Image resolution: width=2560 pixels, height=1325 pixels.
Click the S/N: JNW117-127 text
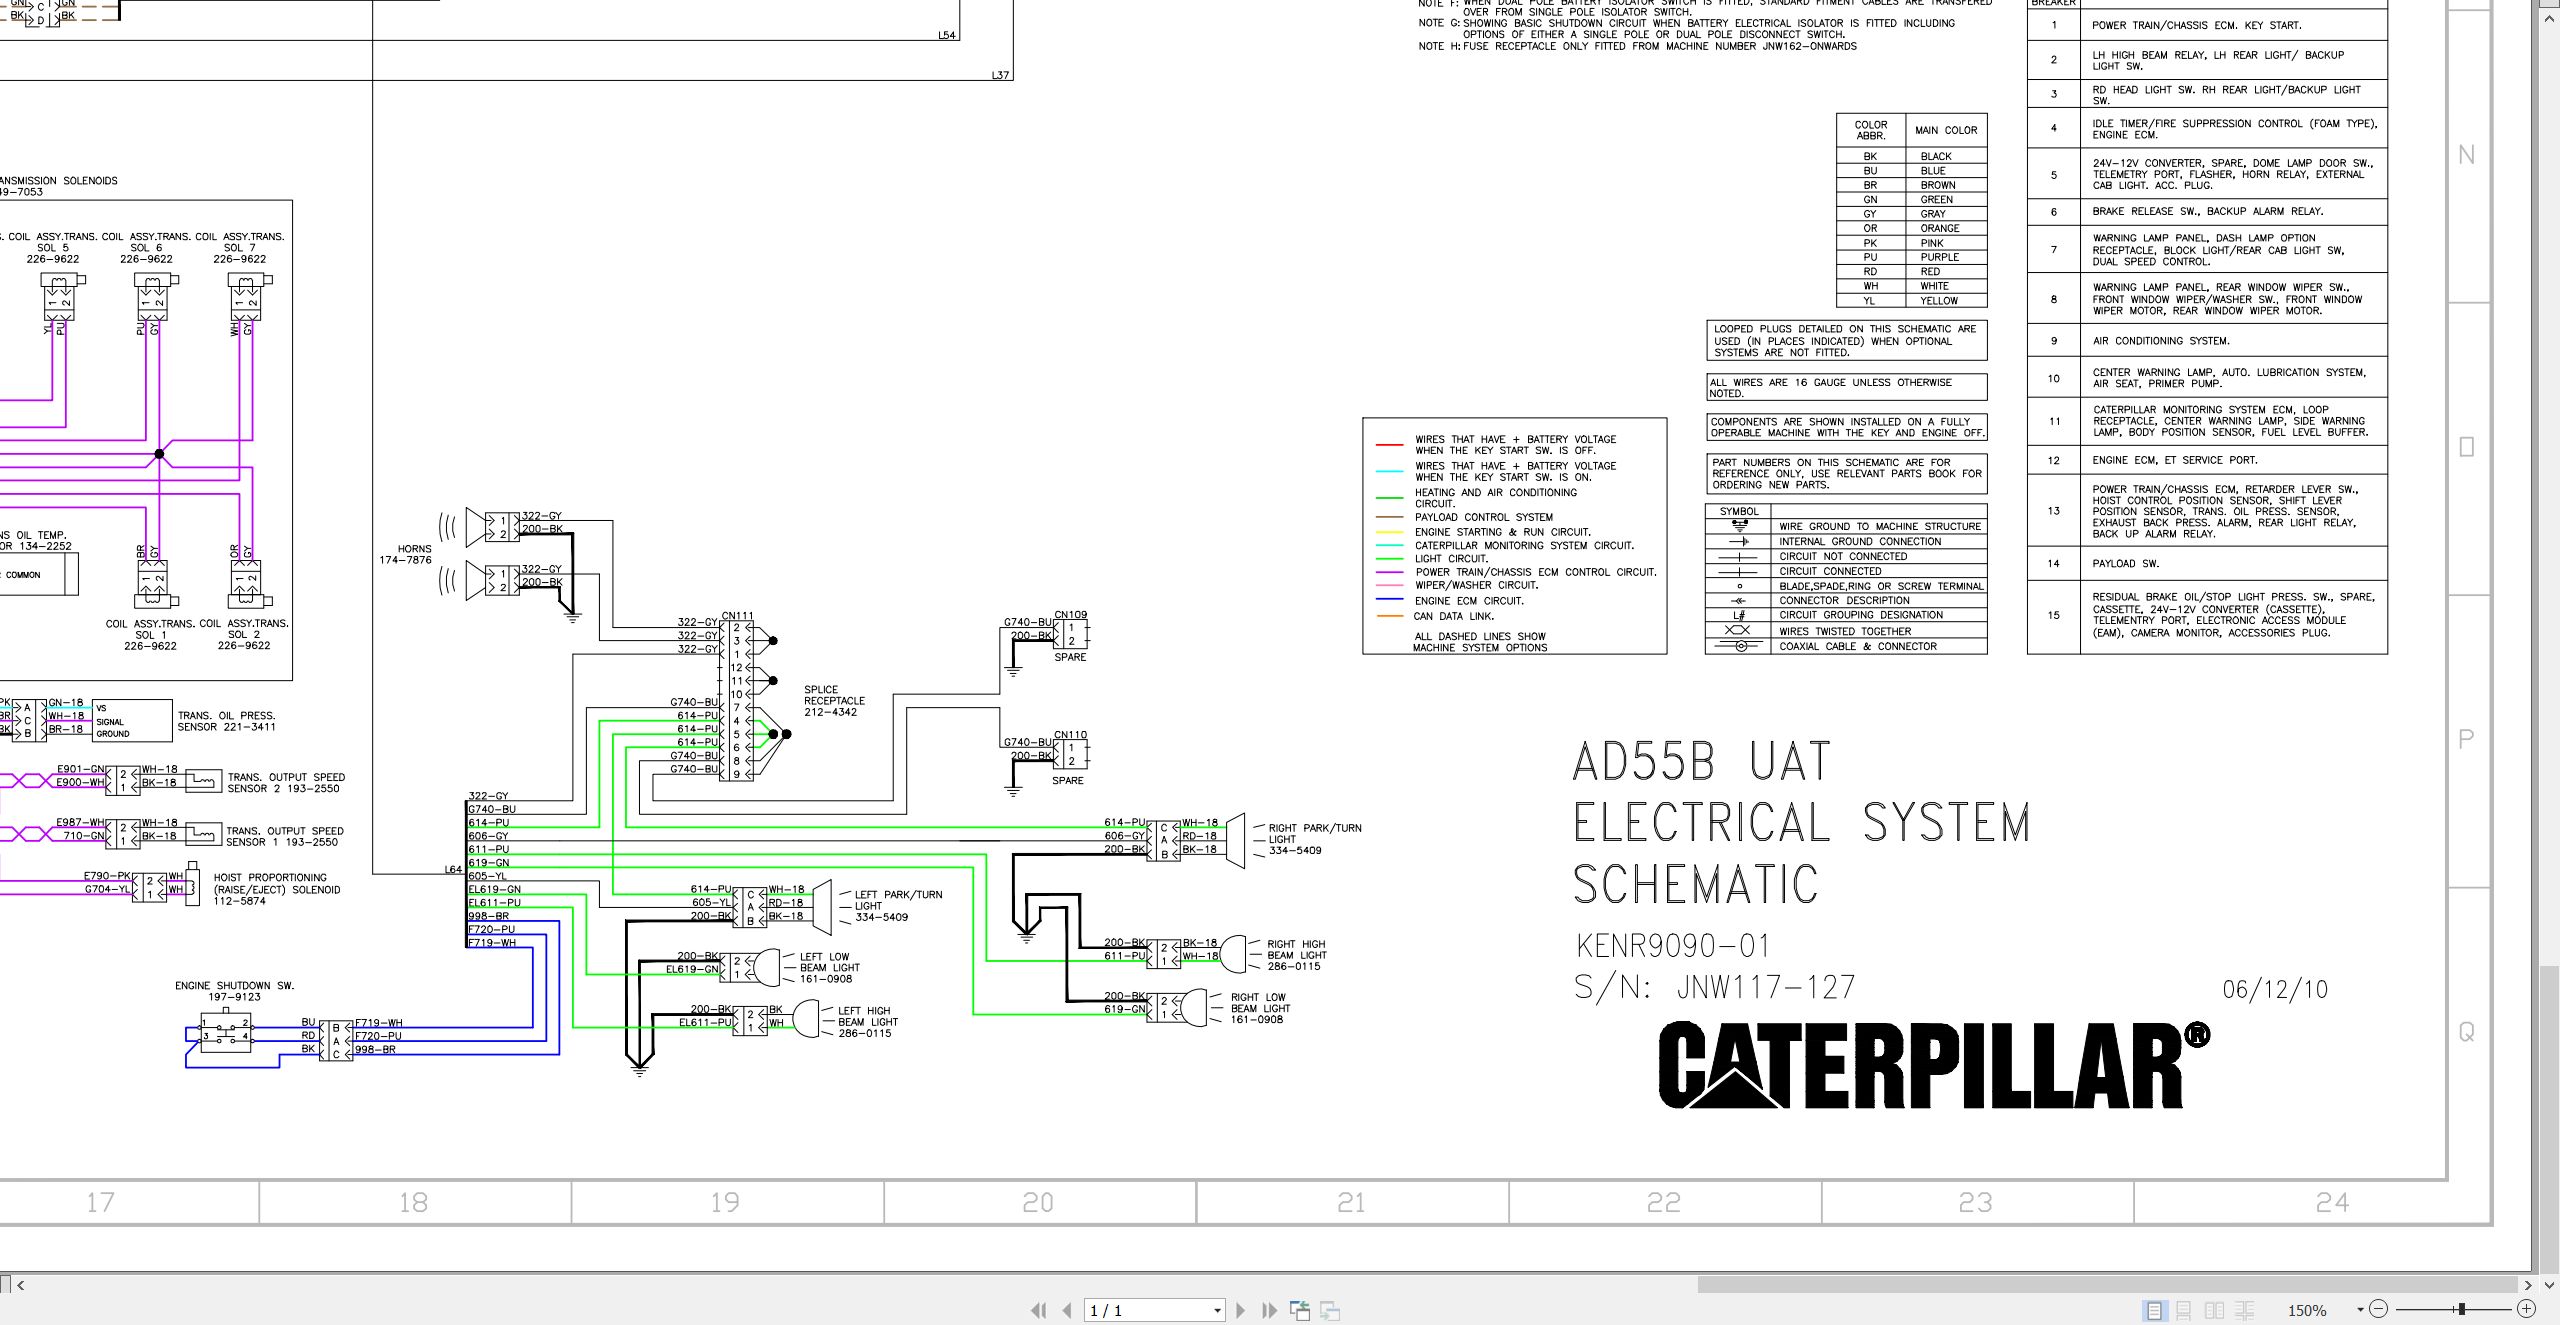tap(1715, 988)
